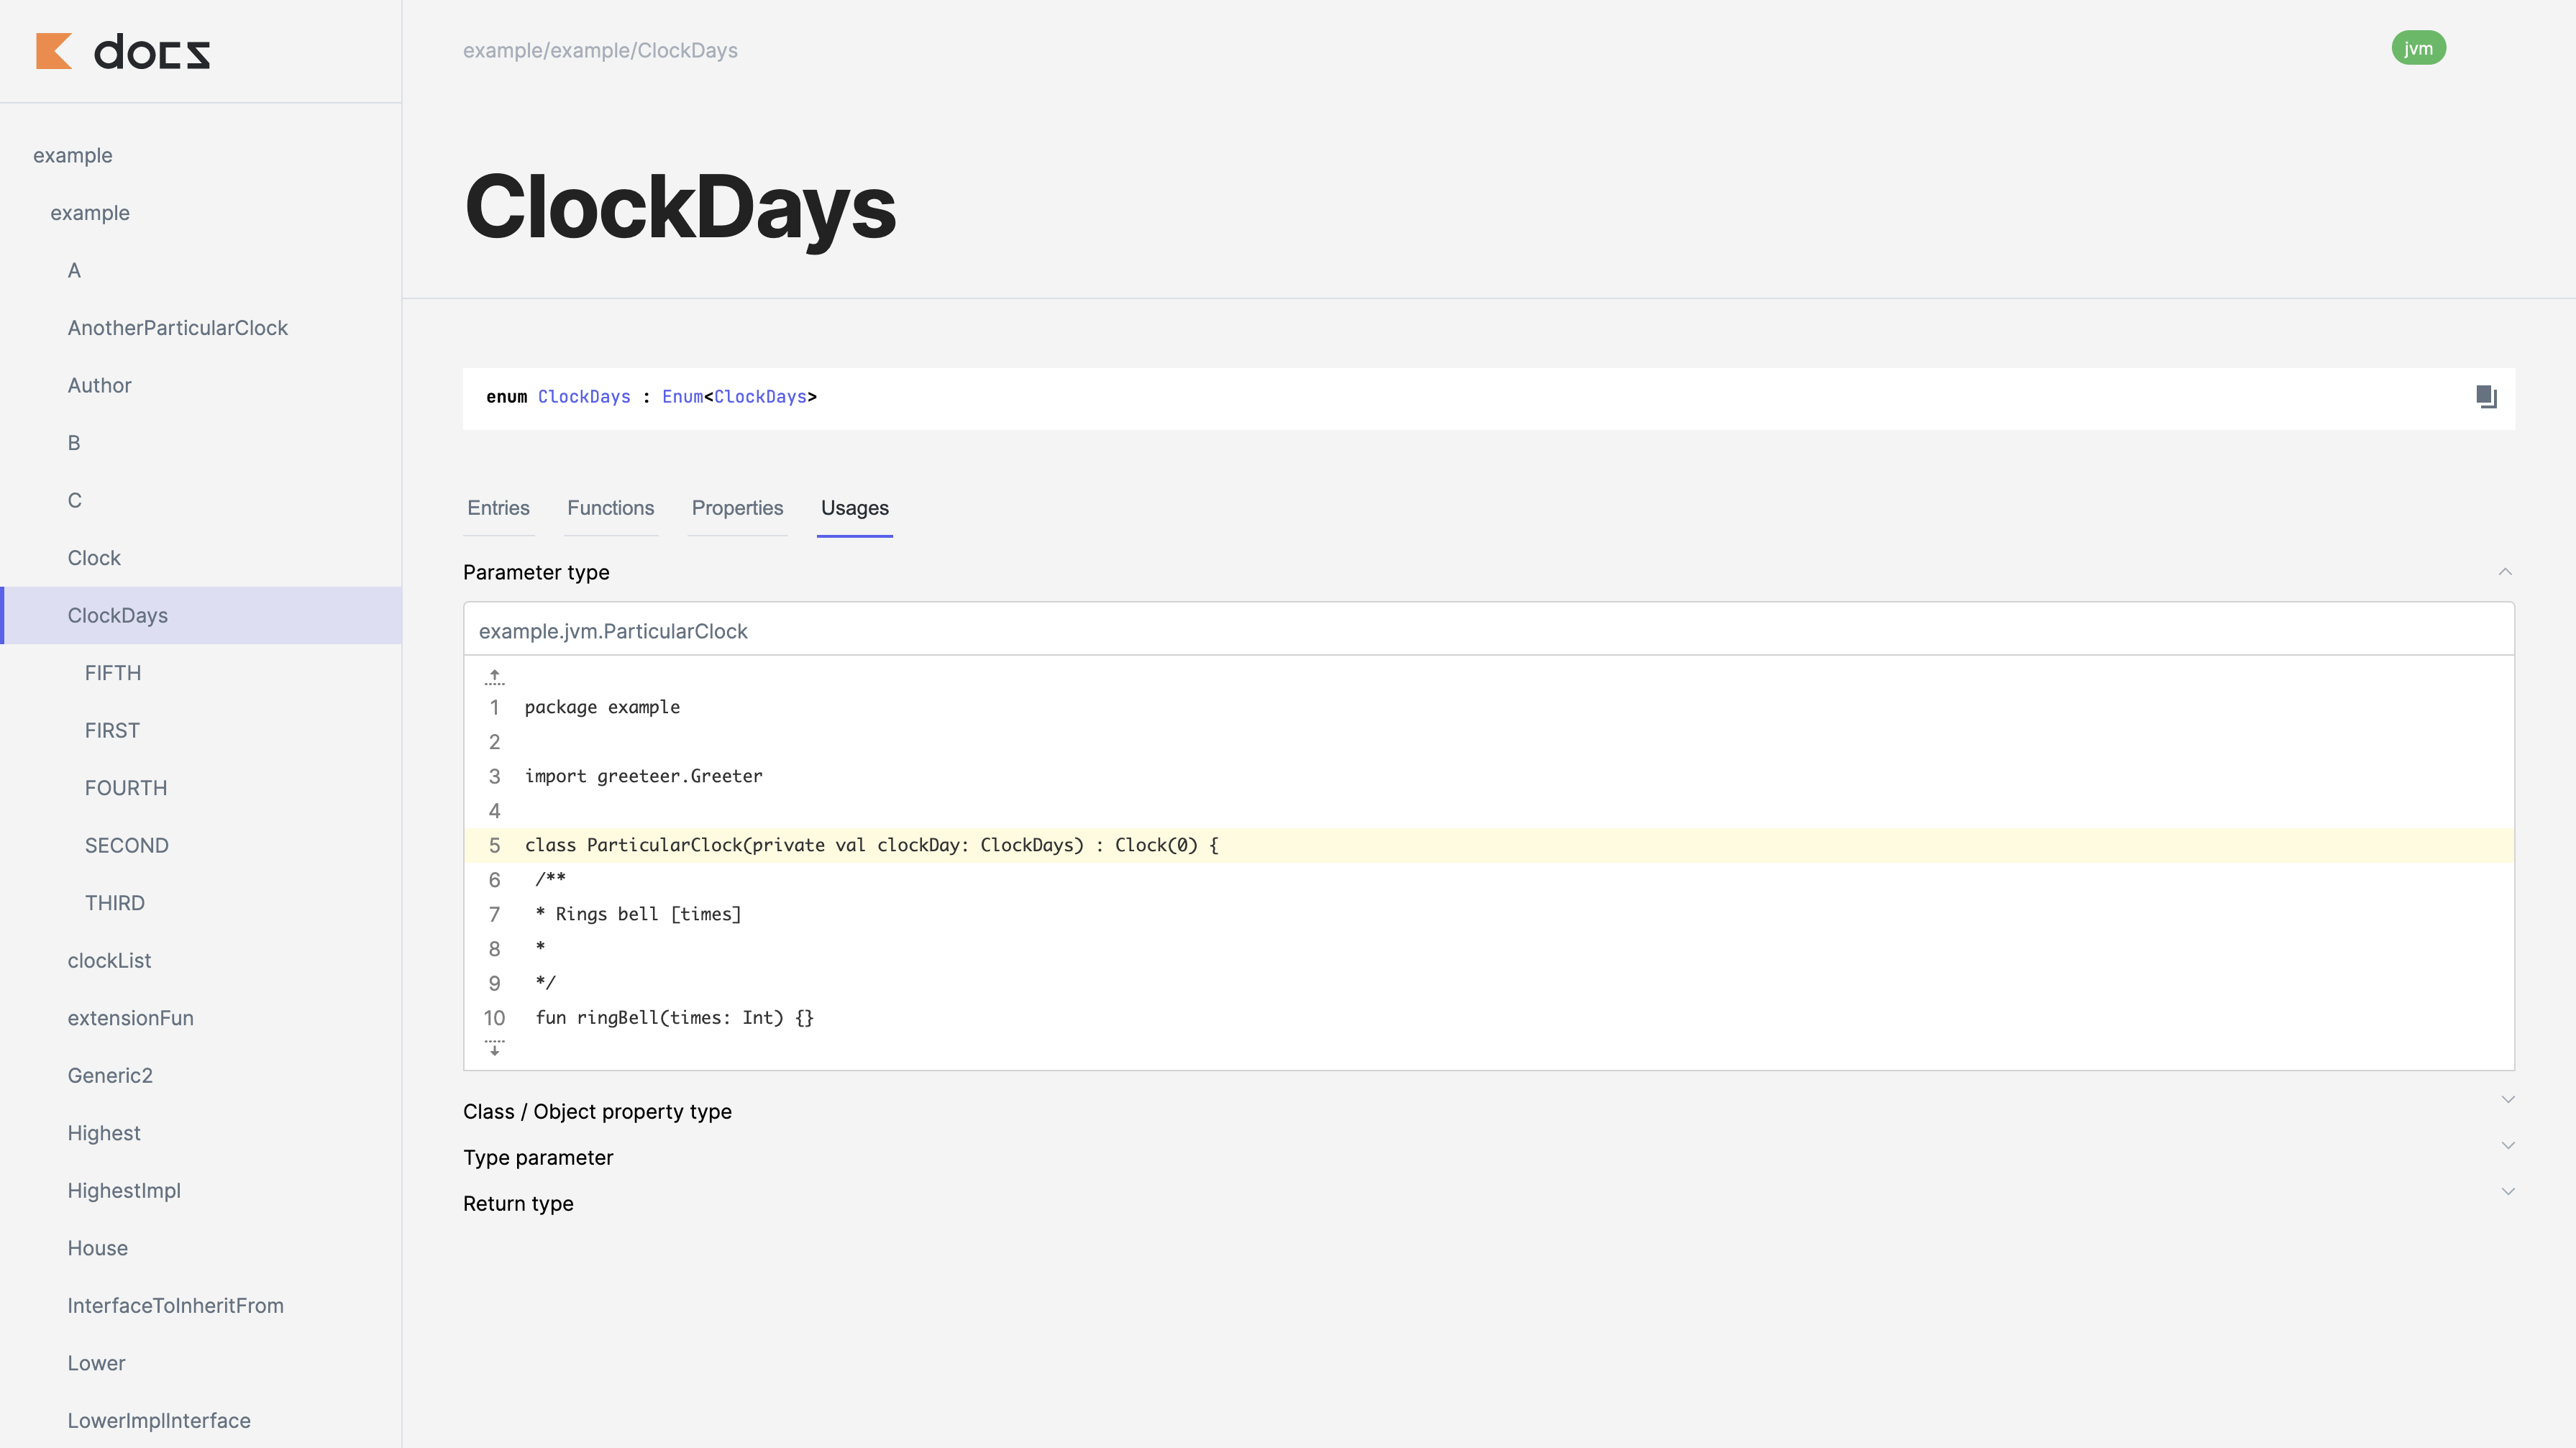Open the example.jvm.ParticularClock usage link
Image resolution: width=2576 pixels, height=1448 pixels.
click(614, 631)
